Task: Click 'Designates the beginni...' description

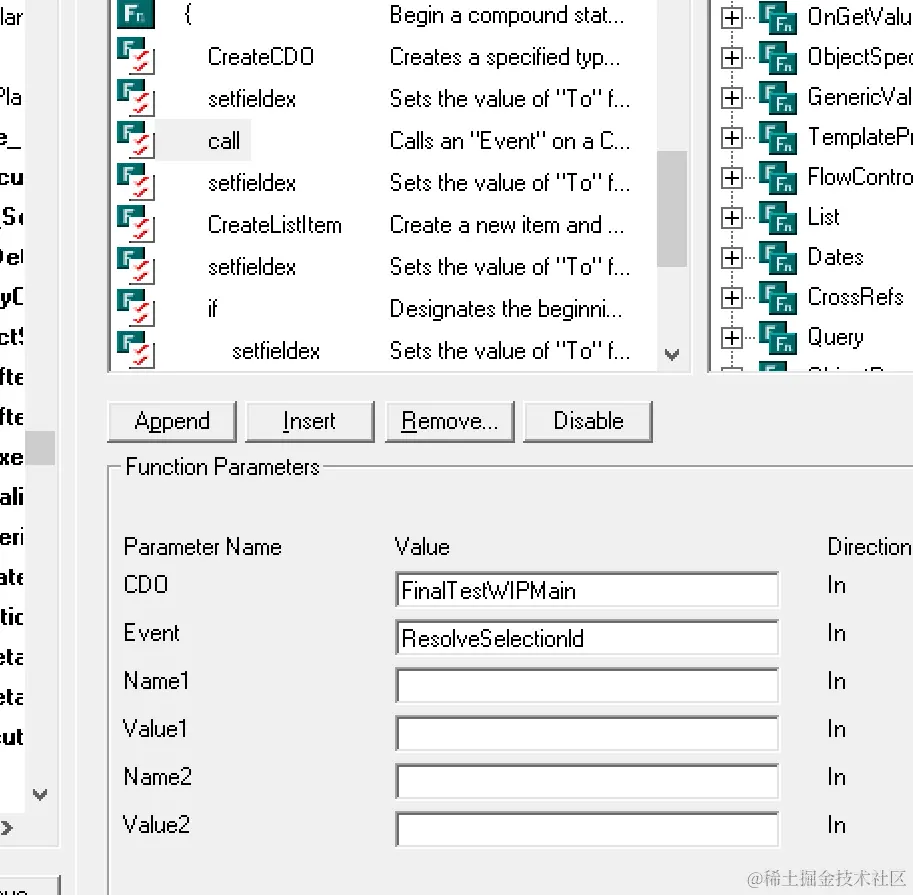Action: pyautogui.click(x=505, y=309)
